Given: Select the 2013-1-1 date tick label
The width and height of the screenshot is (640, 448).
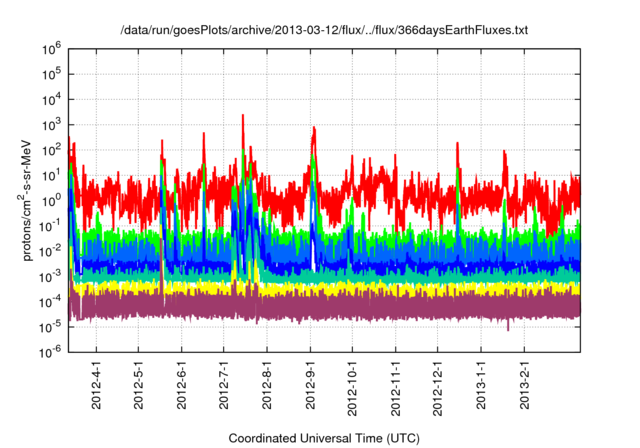Looking at the screenshot, I should click(x=480, y=384).
